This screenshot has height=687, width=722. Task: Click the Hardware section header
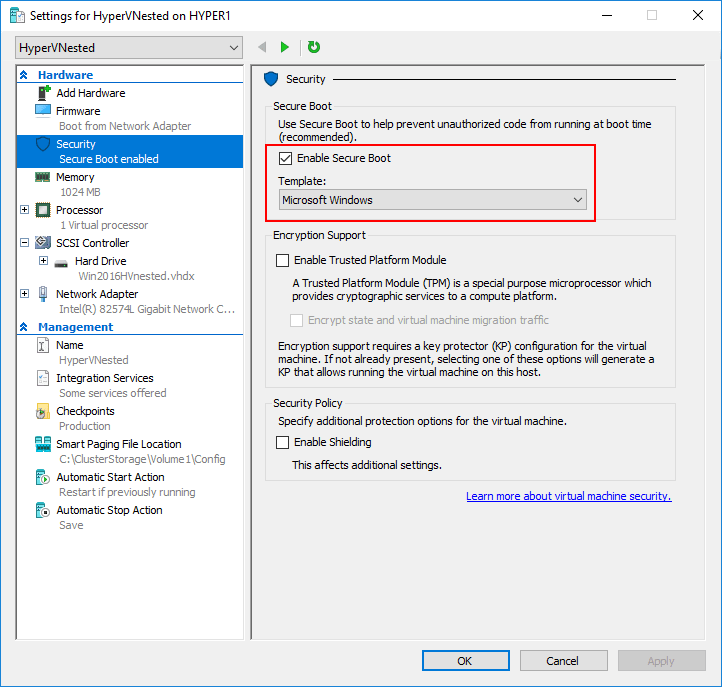(65, 75)
